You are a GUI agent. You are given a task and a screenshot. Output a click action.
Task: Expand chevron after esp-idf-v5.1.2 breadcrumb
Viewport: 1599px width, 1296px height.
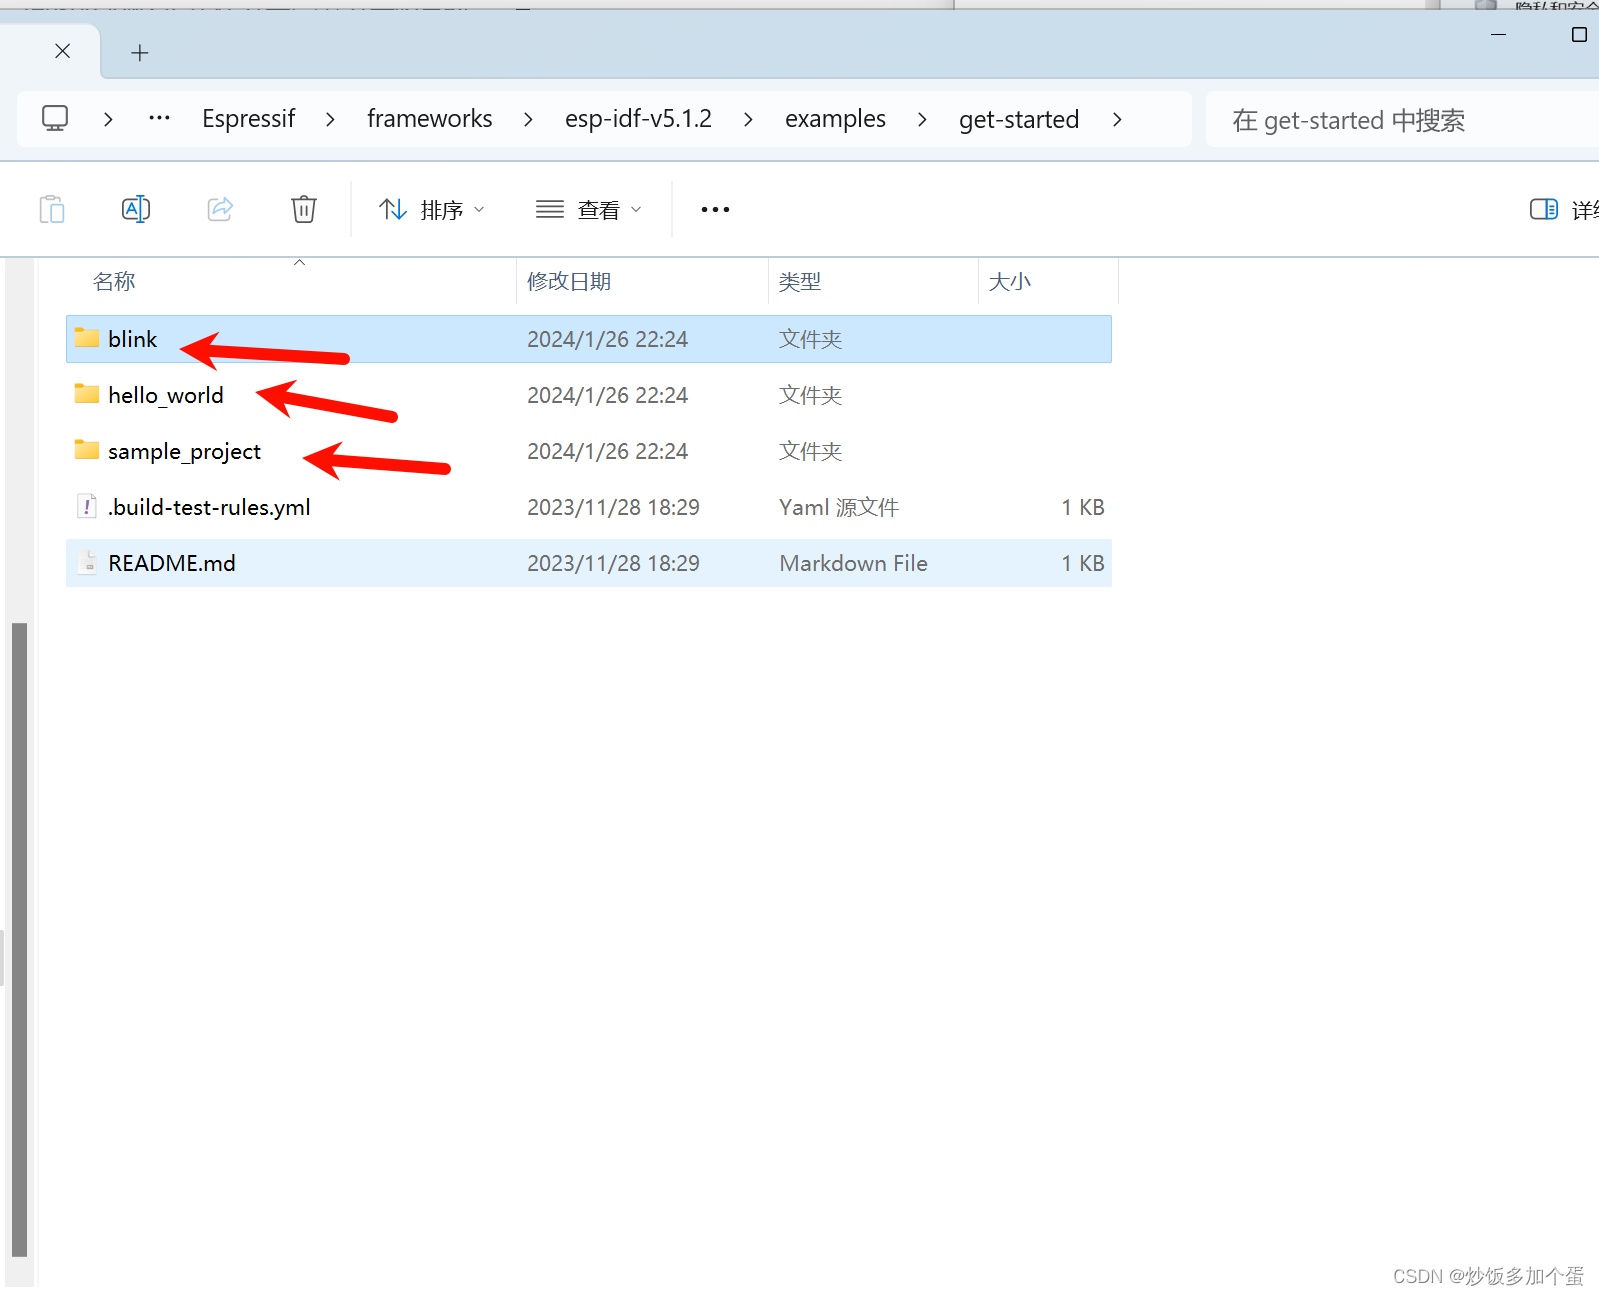(748, 119)
